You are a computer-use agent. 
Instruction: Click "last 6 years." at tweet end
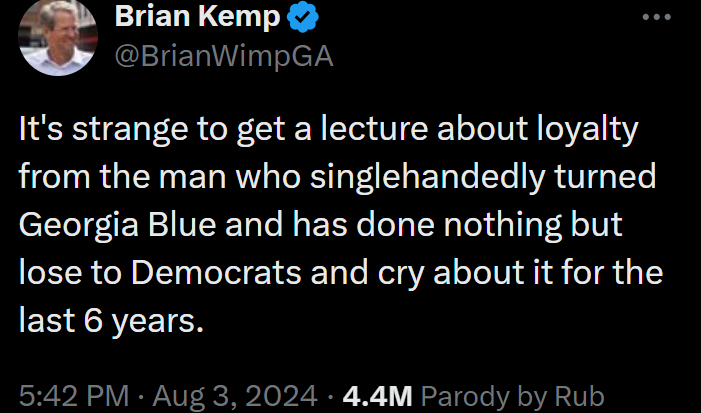point(111,321)
